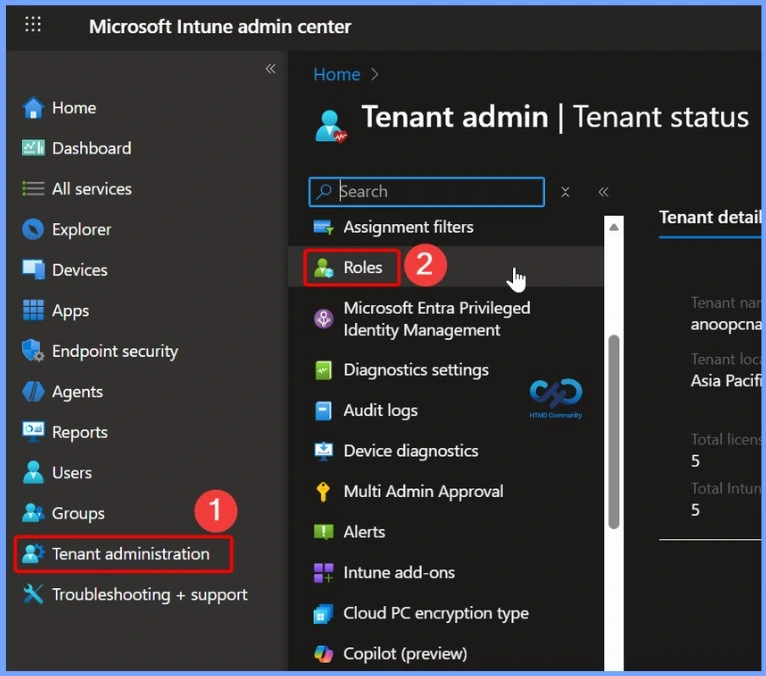Click the Tenant admin header icon
The image size is (766, 676).
point(331,126)
